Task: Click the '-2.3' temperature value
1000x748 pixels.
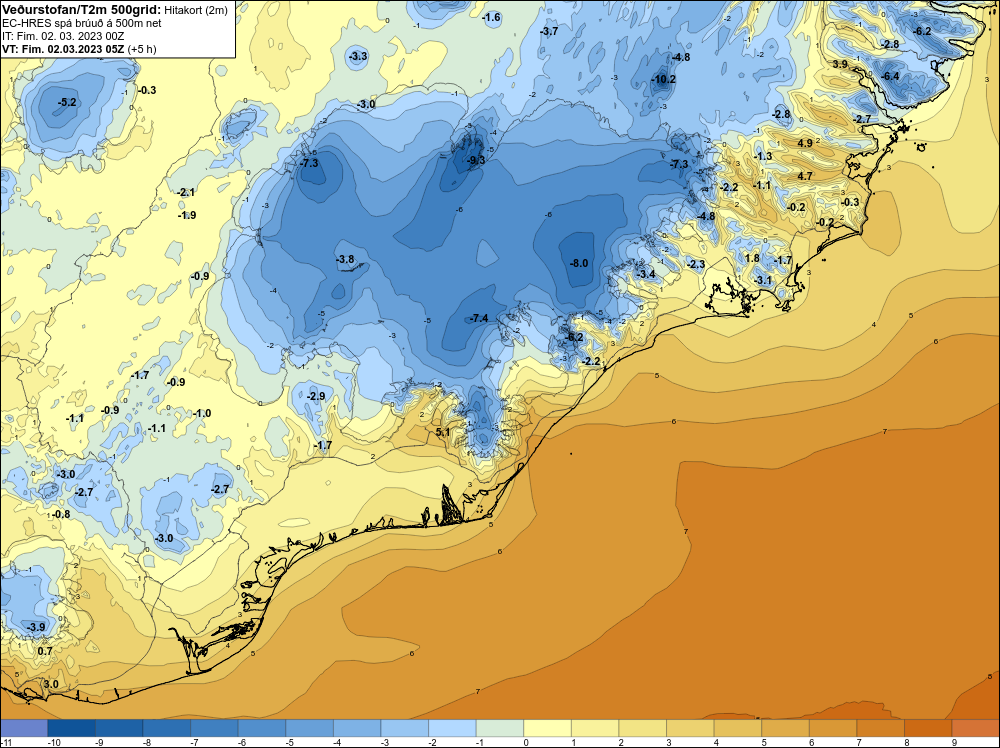Action: click(696, 264)
